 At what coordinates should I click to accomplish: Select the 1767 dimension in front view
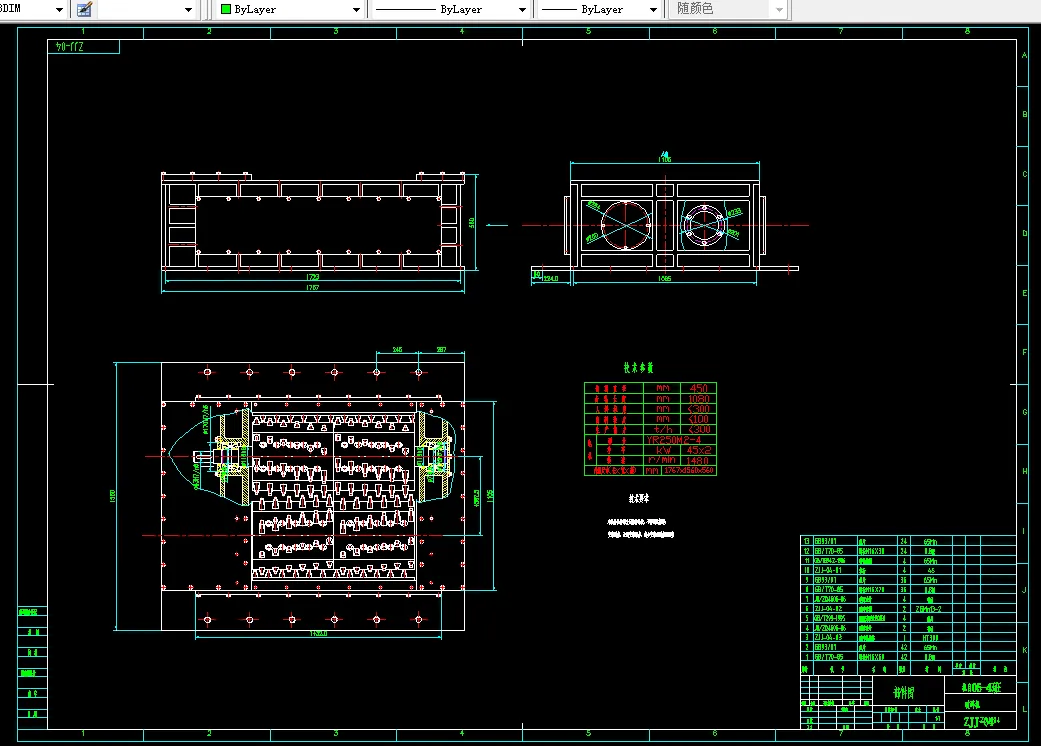pos(313,287)
